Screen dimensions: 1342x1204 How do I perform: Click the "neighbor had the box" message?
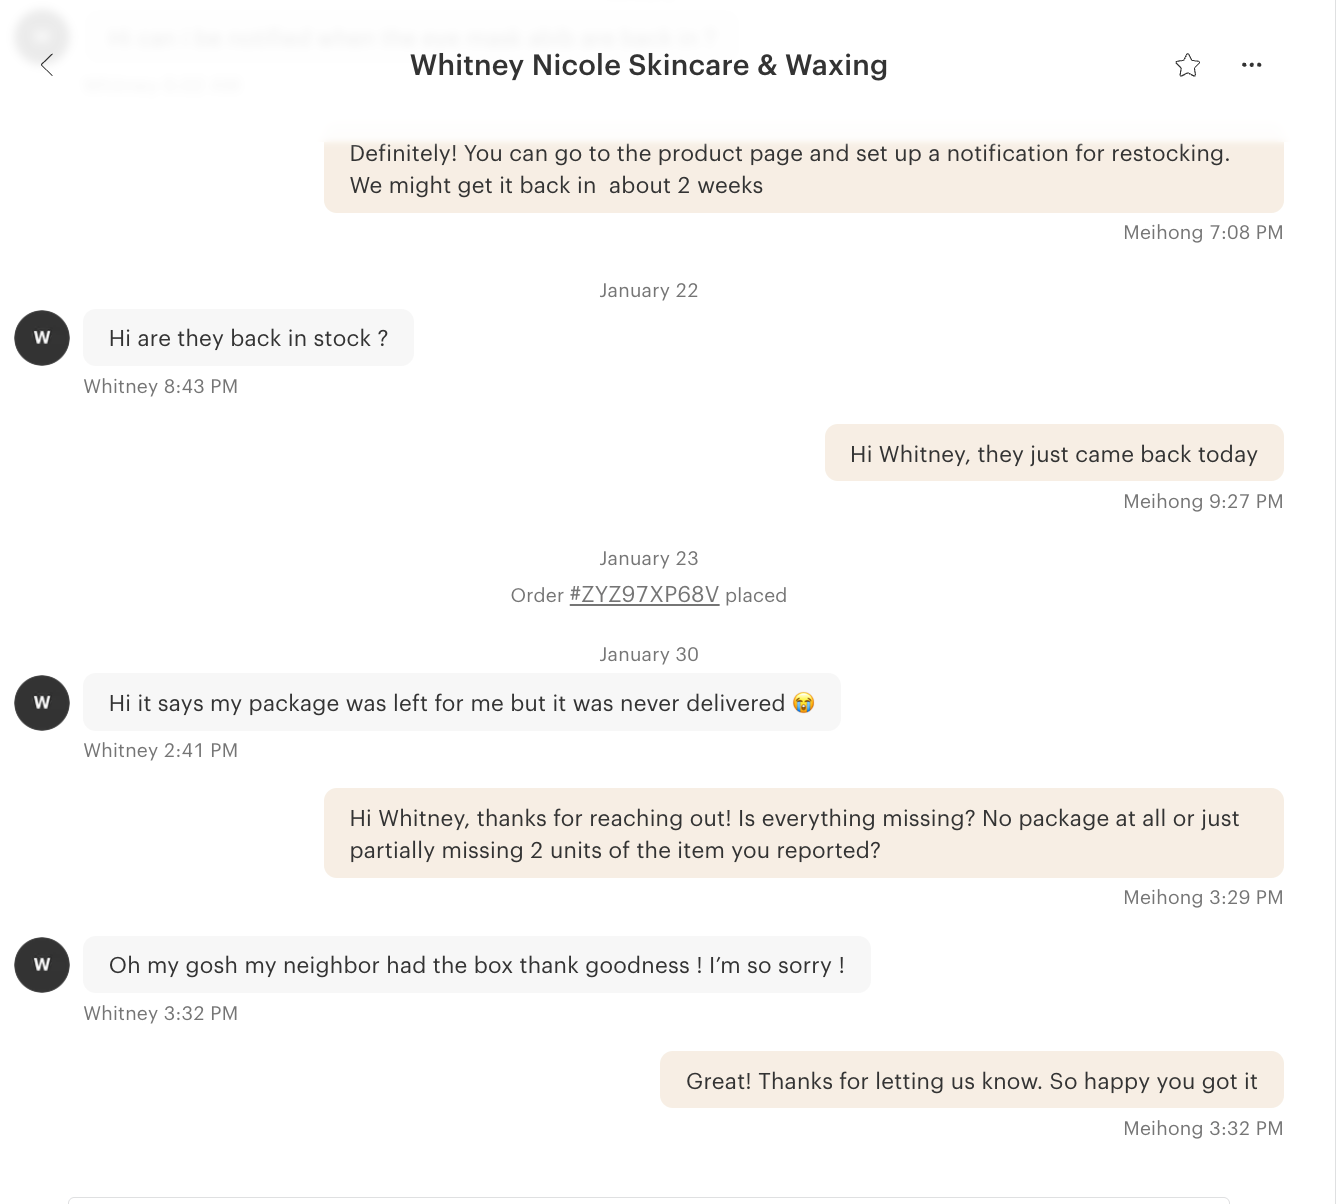coord(476,965)
